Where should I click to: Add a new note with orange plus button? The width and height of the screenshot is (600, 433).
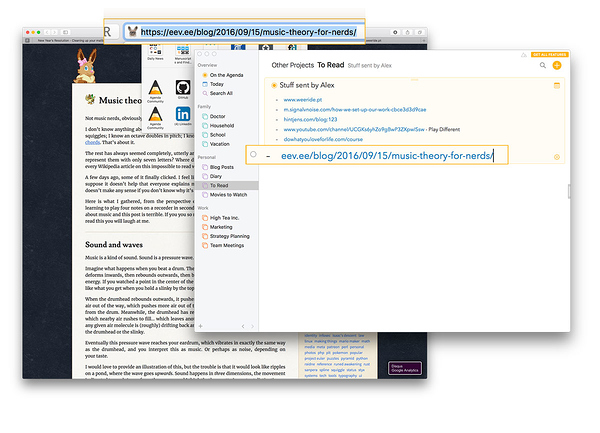[x=557, y=65]
